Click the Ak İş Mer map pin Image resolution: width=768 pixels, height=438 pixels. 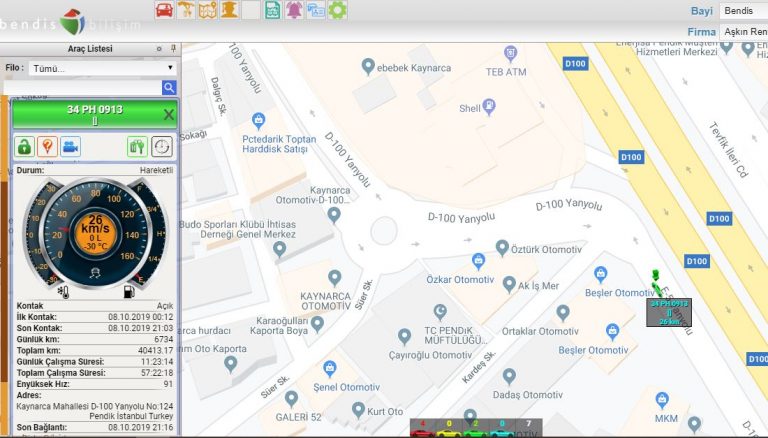point(509,284)
